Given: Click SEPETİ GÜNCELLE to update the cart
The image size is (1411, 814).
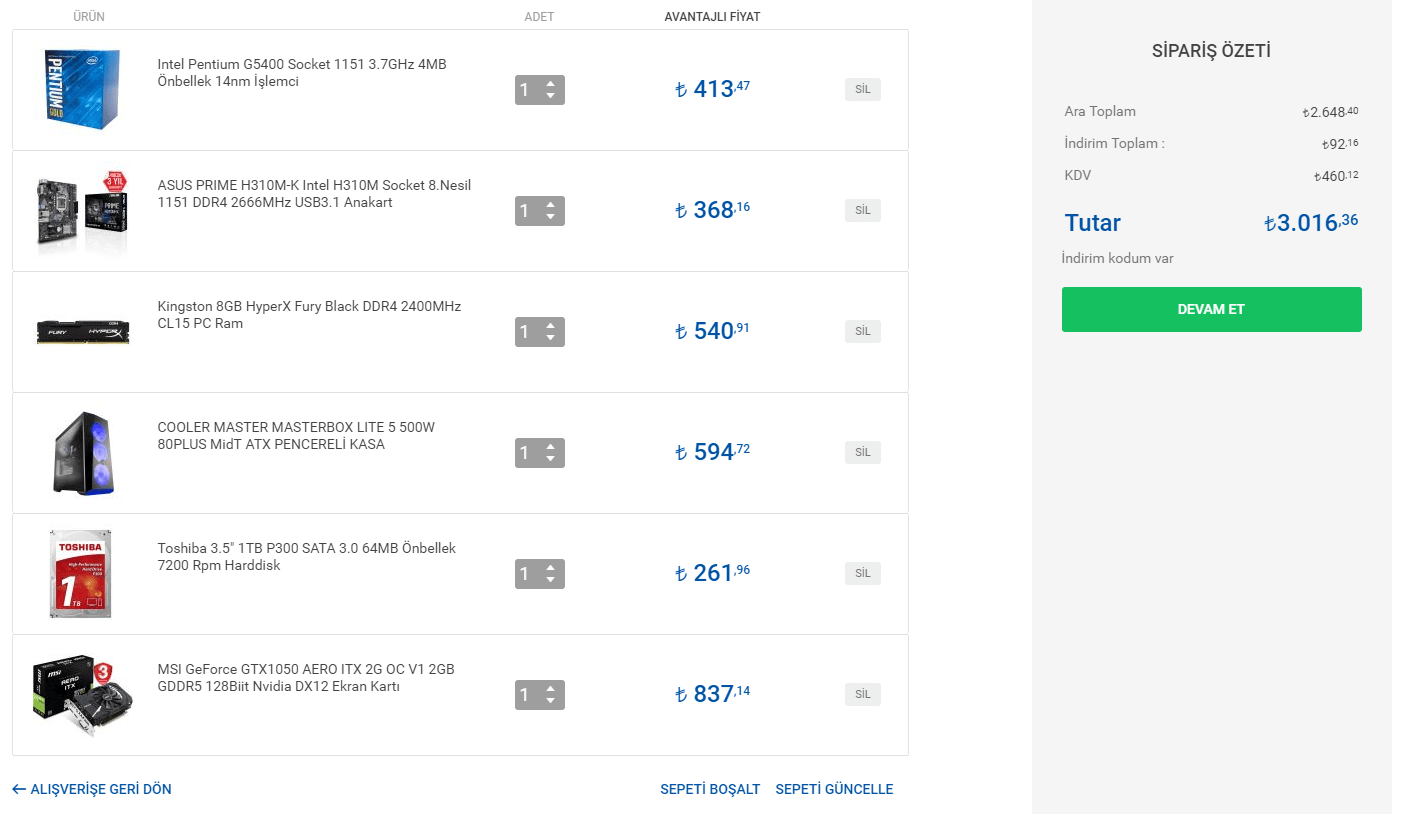Looking at the screenshot, I should click(834, 789).
